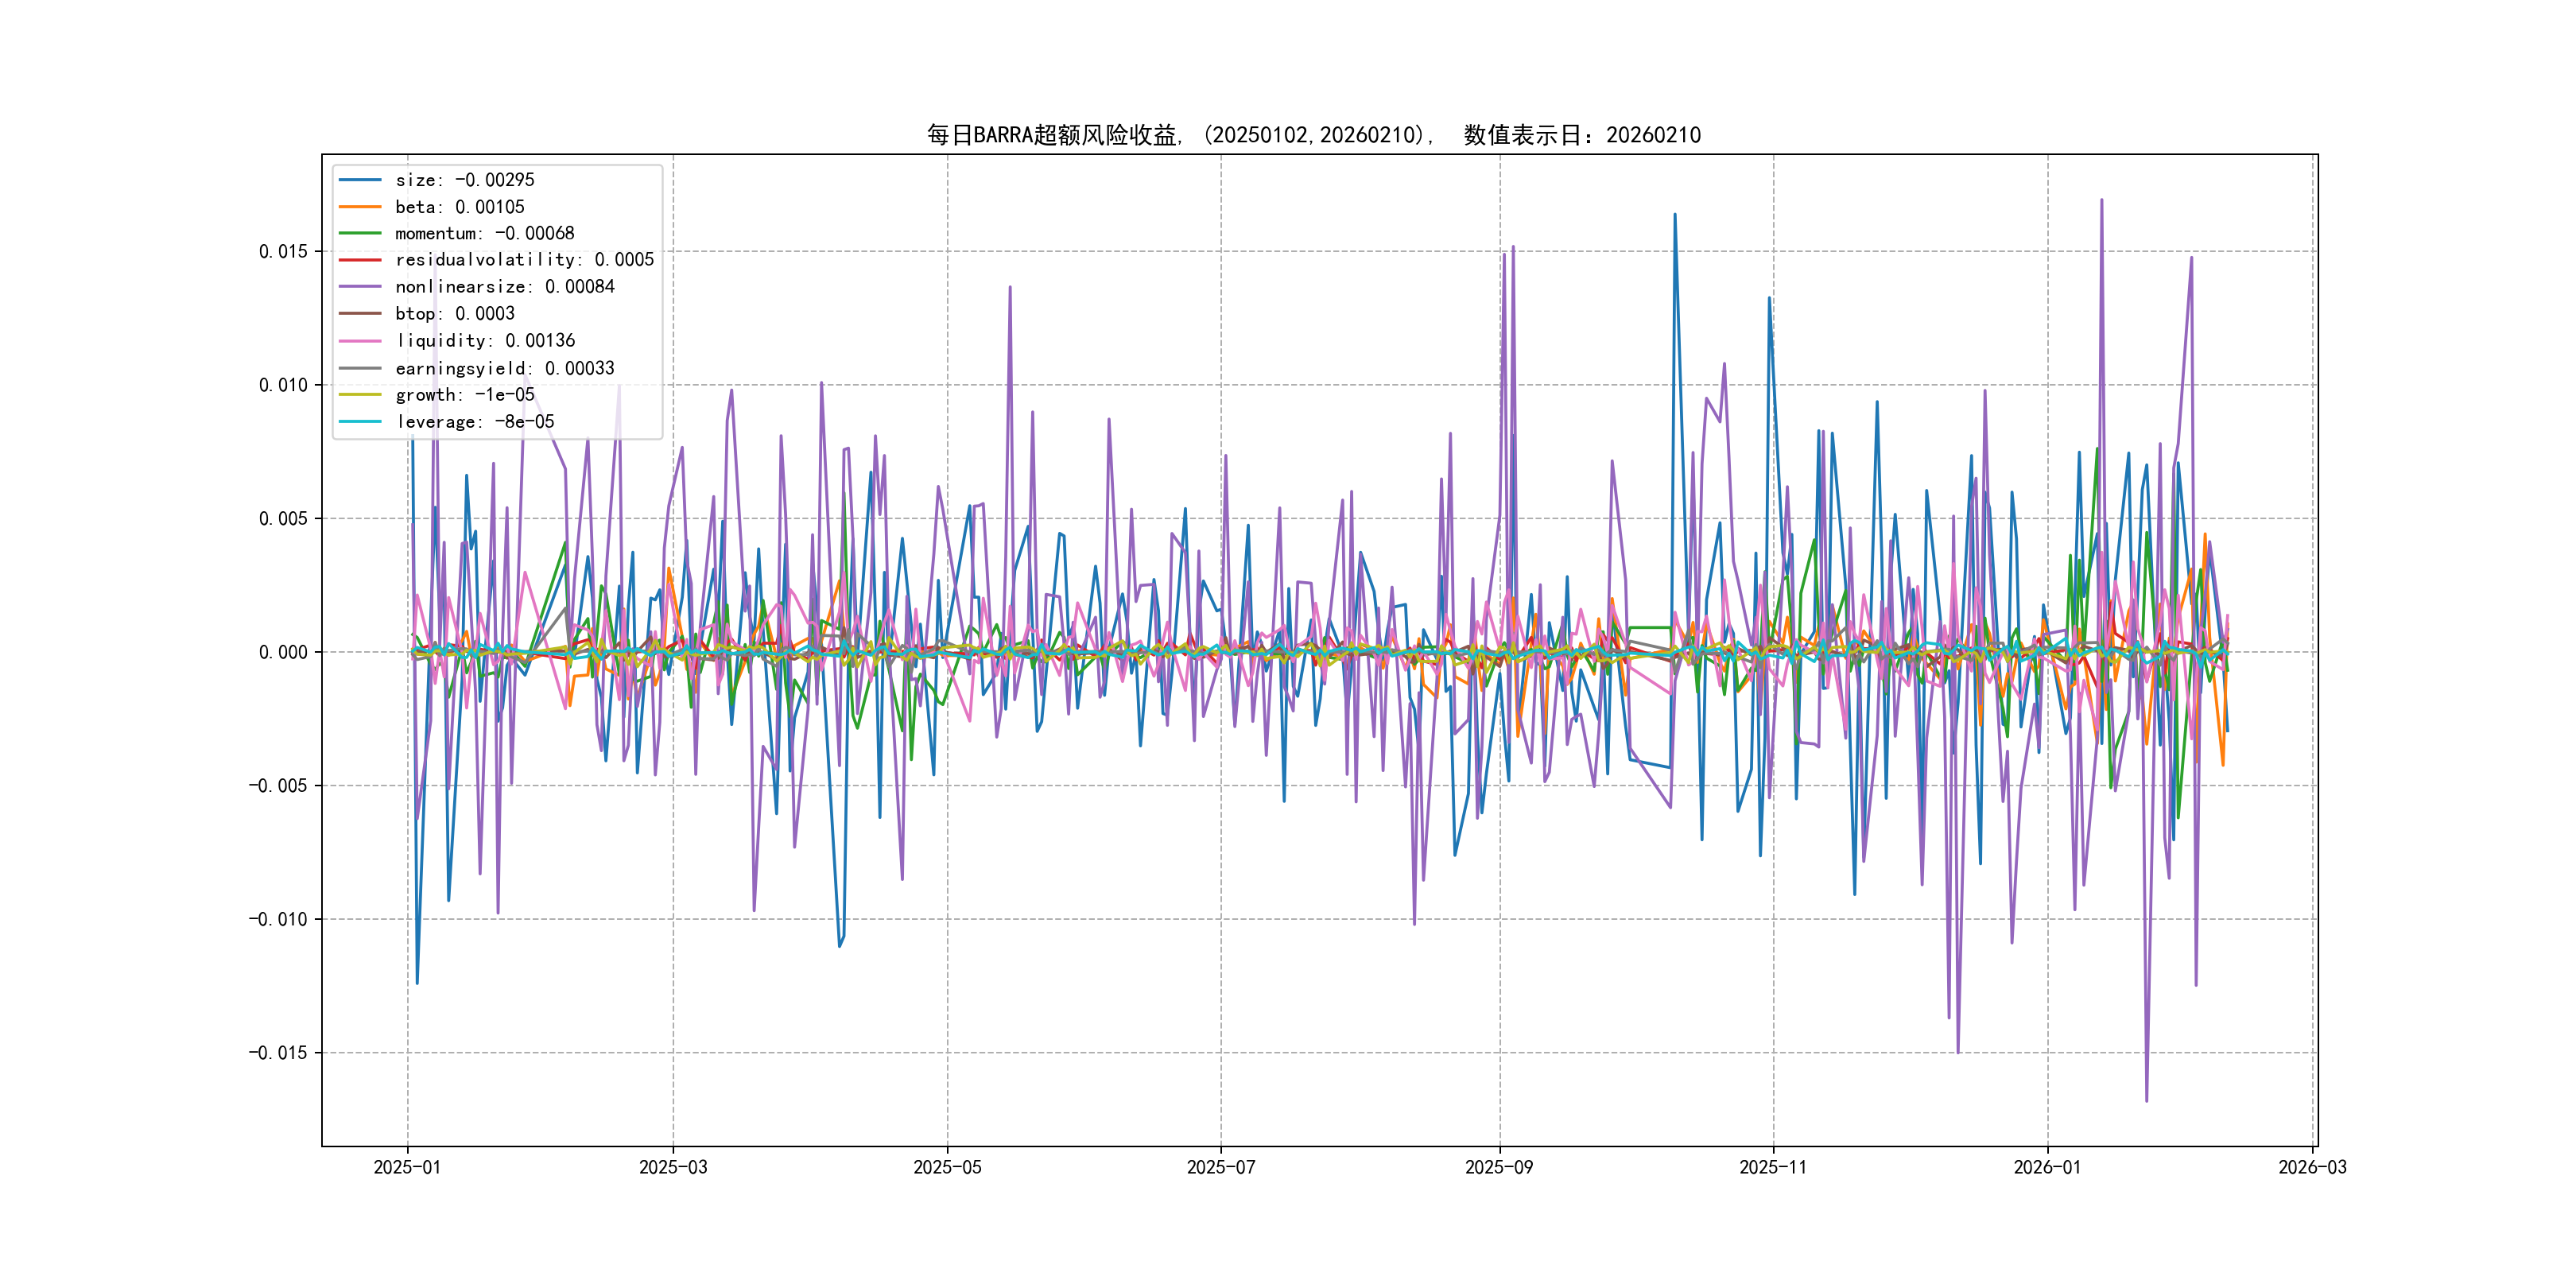The image size is (2576, 1288).
Task: Select the 'momentum: -0.00068' legend entry
Action: point(485,233)
